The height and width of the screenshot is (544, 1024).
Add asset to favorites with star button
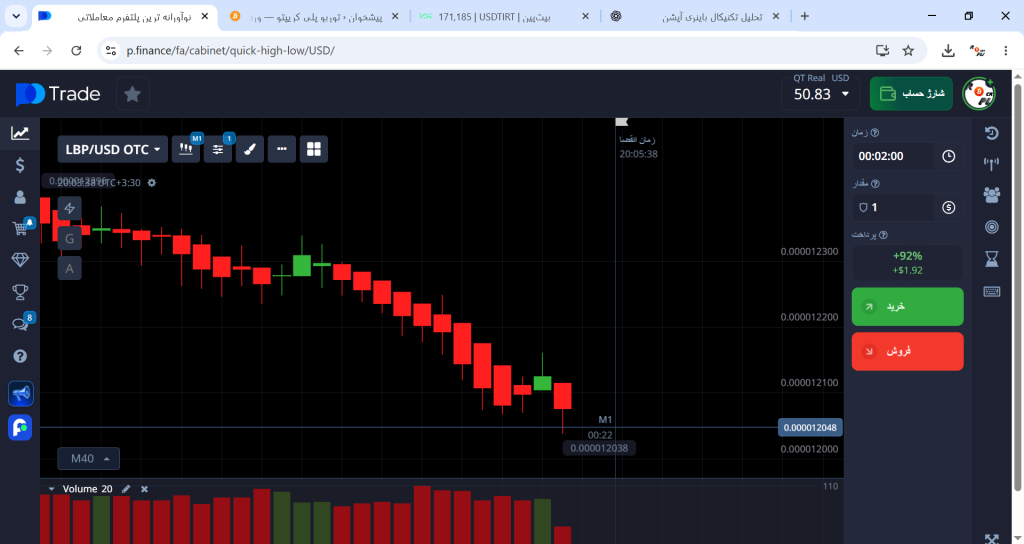point(133,94)
